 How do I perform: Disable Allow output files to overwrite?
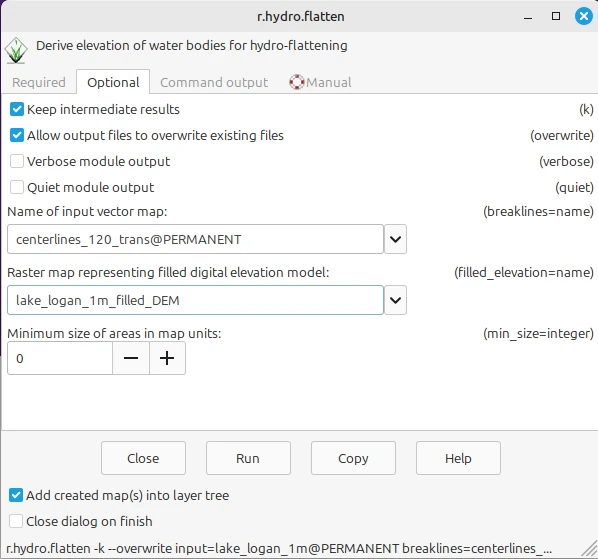click(17, 135)
